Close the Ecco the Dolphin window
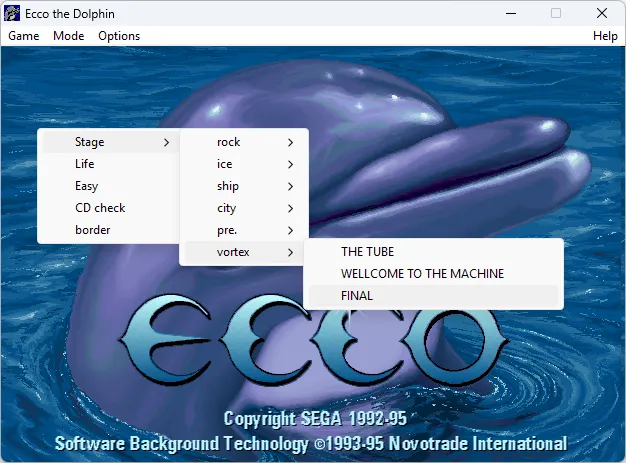 602,13
